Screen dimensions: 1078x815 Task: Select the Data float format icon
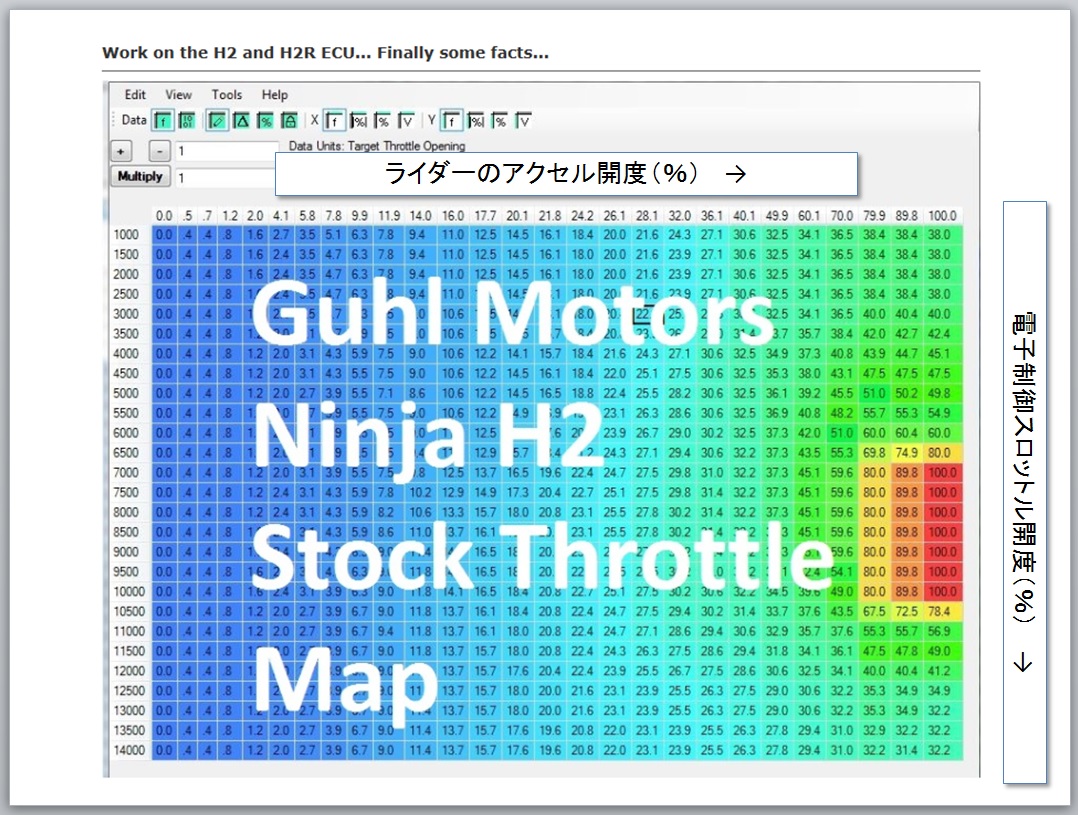click(163, 121)
